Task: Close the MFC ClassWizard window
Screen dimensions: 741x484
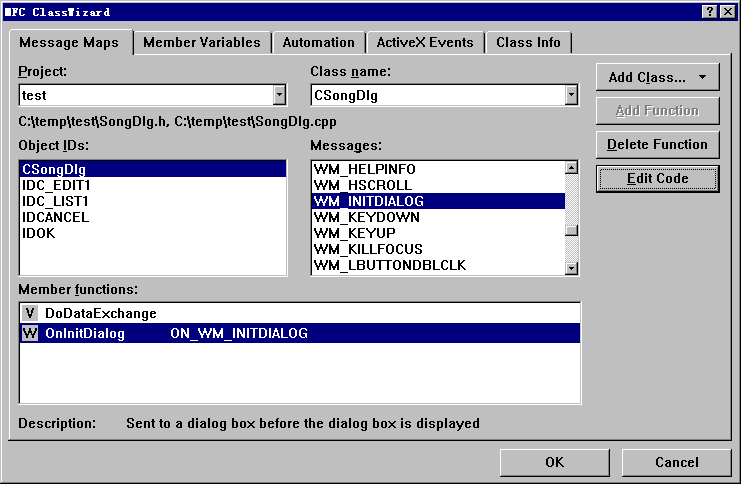Action: click(x=728, y=12)
